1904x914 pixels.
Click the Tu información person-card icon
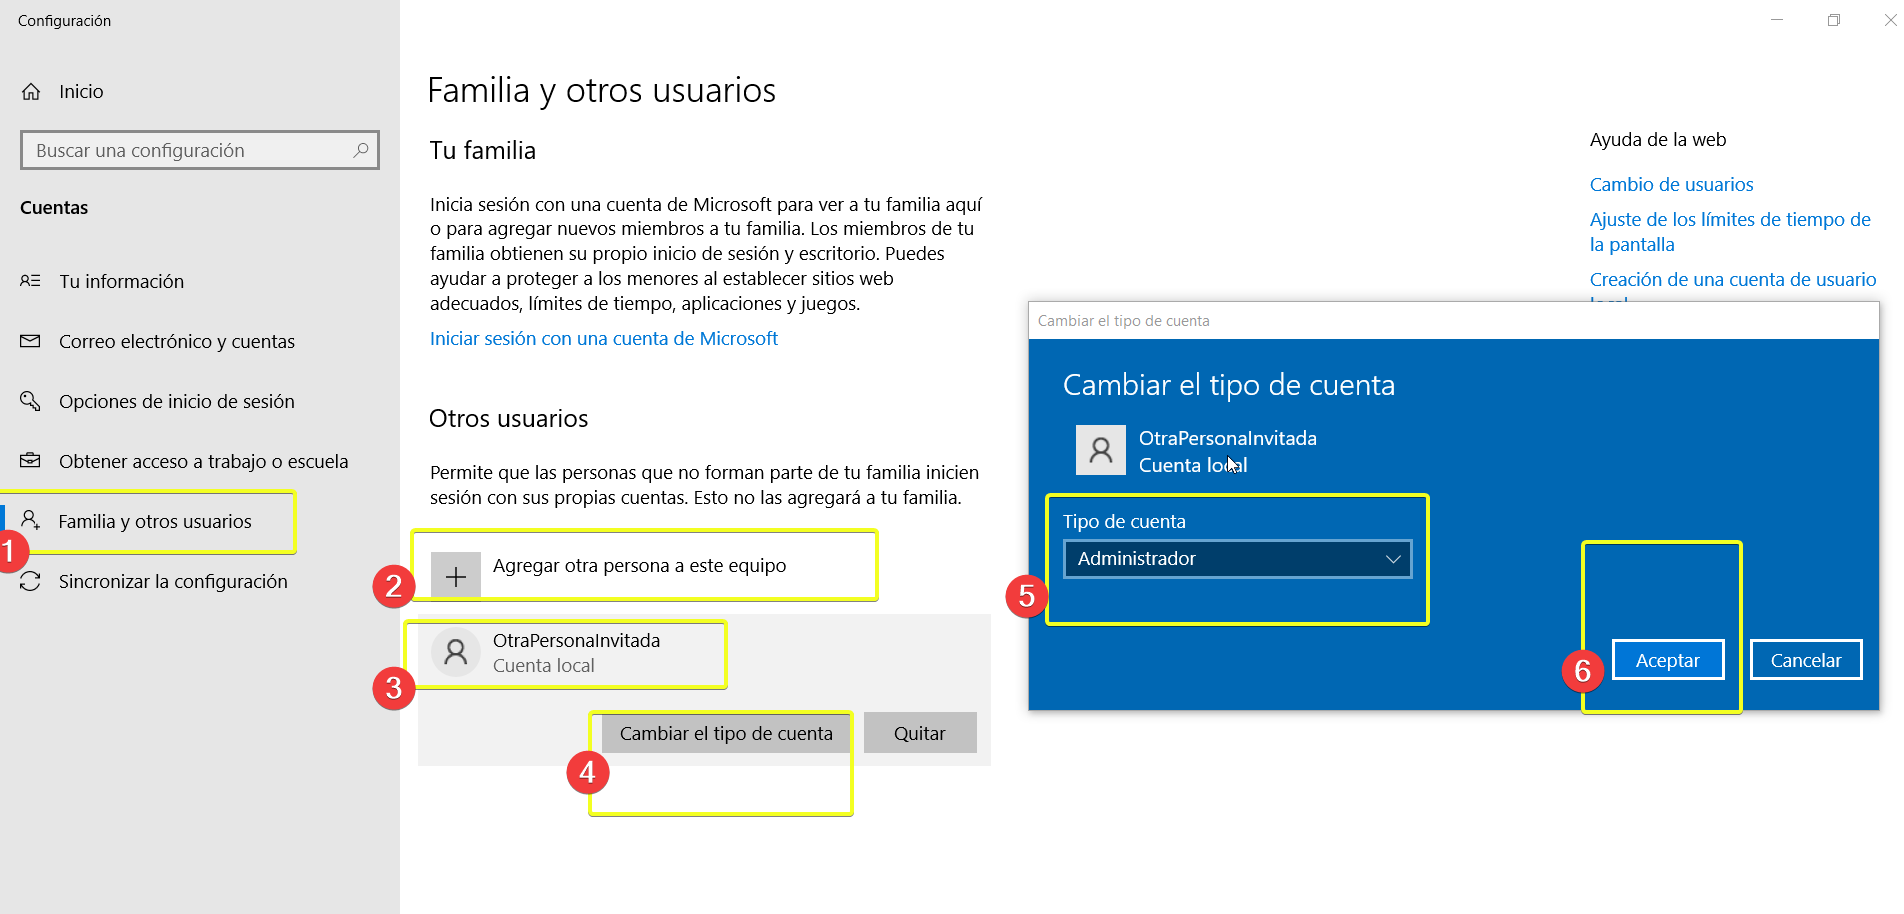click(x=31, y=281)
